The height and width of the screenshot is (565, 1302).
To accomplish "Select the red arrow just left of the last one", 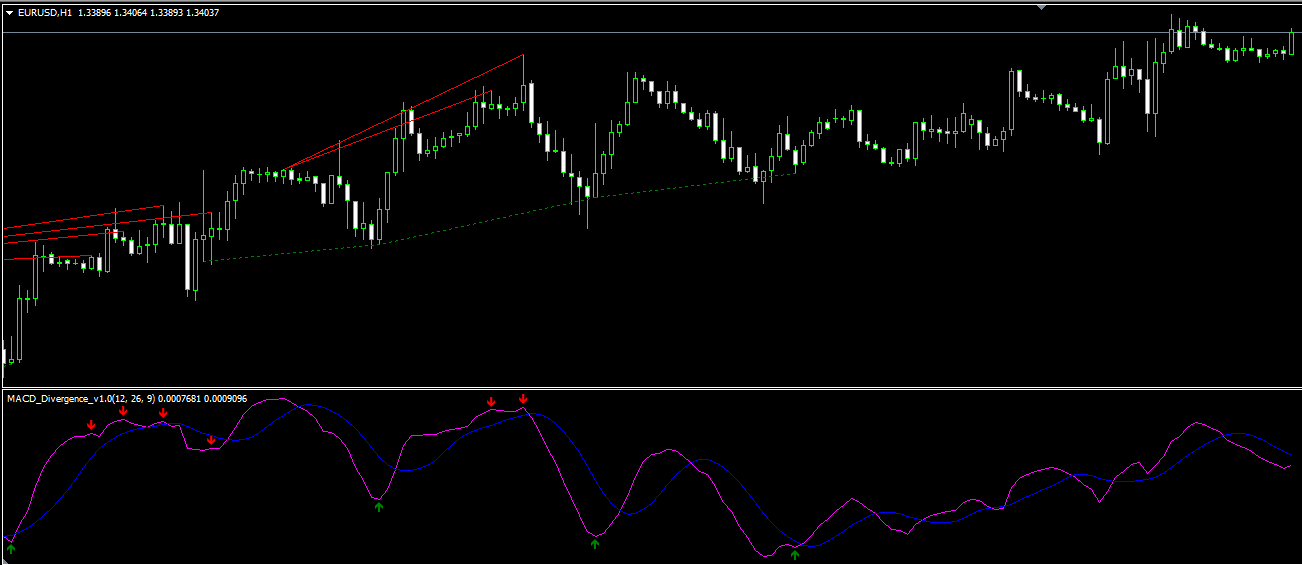I will (x=491, y=402).
